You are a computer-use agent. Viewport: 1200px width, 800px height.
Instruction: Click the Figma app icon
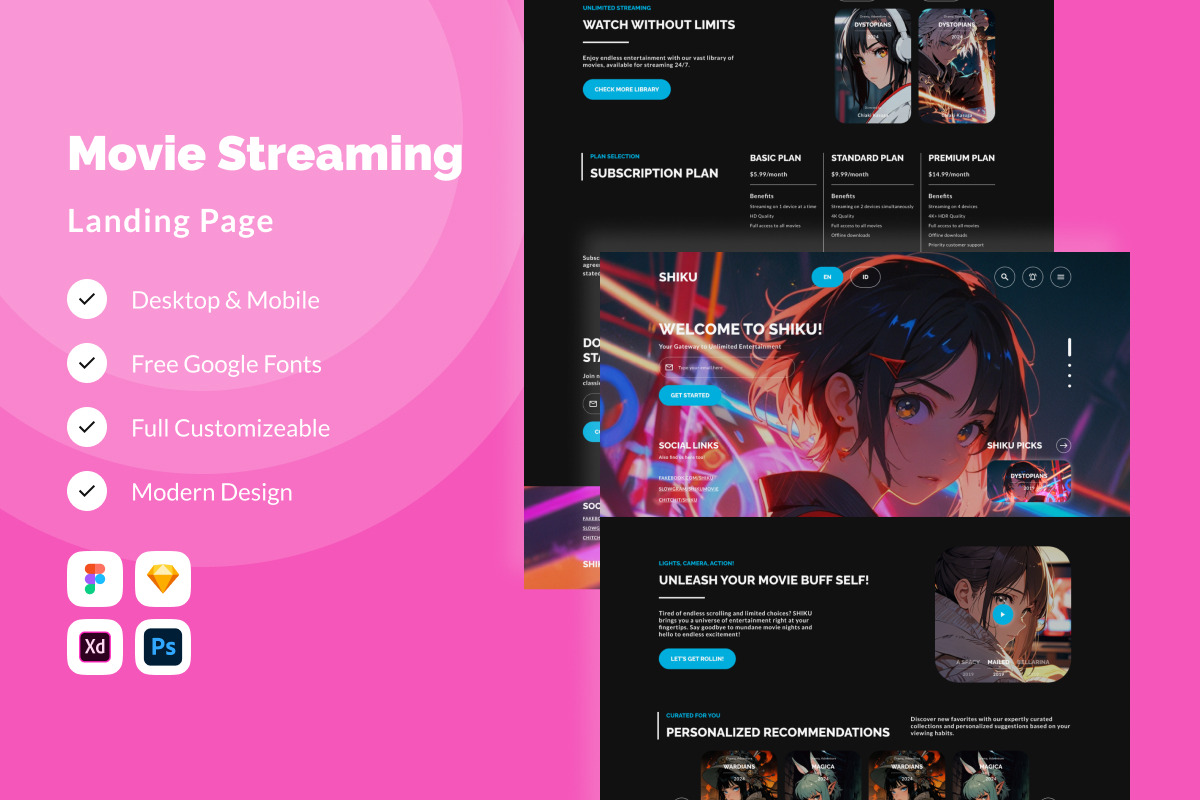pyautogui.click(x=95, y=579)
